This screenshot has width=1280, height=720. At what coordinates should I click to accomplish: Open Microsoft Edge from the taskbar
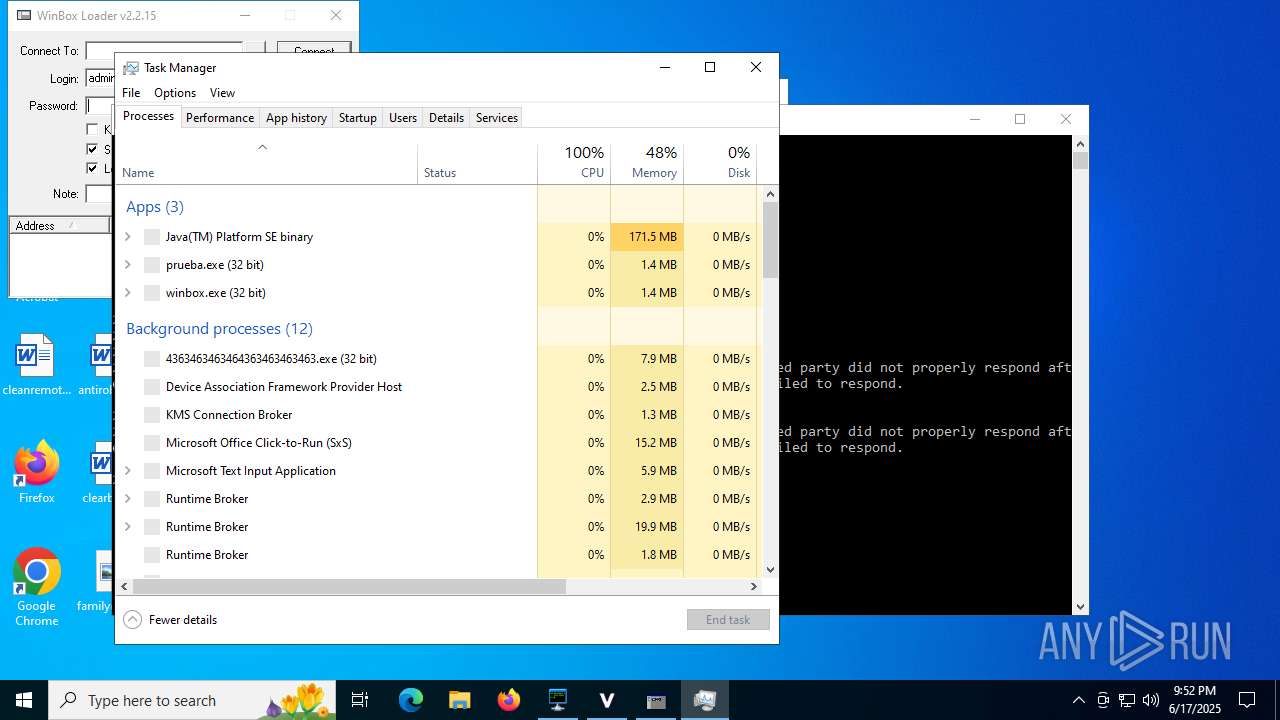(411, 700)
